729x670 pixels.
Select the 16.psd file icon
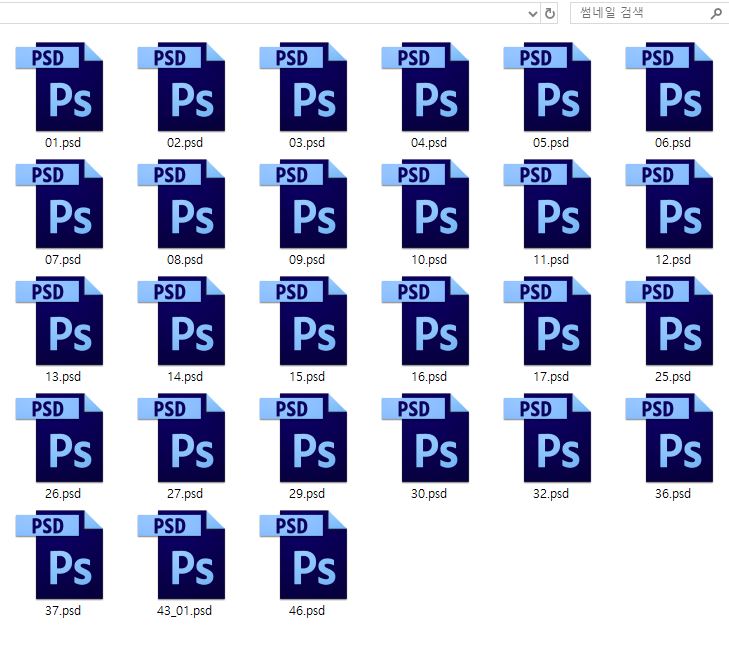(425, 321)
